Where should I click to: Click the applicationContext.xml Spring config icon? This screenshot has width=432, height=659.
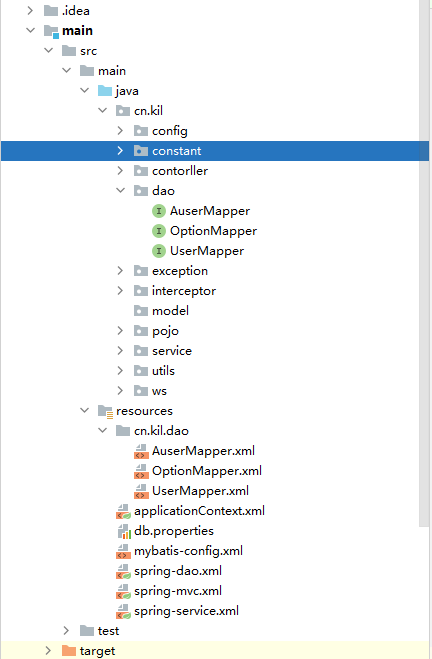point(123,511)
